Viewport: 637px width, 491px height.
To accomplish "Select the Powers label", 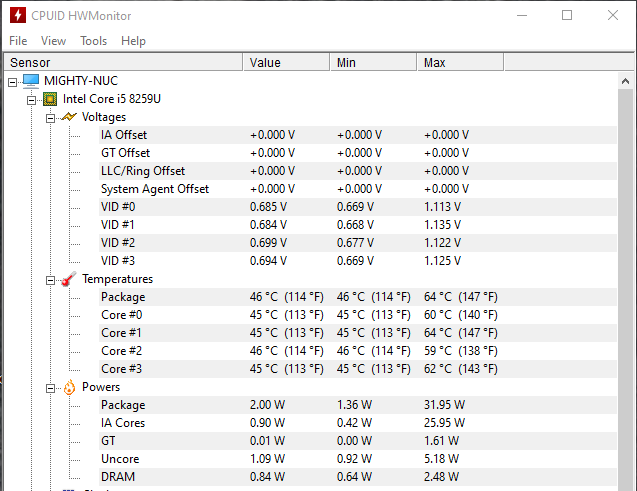I will click(101, 387).
